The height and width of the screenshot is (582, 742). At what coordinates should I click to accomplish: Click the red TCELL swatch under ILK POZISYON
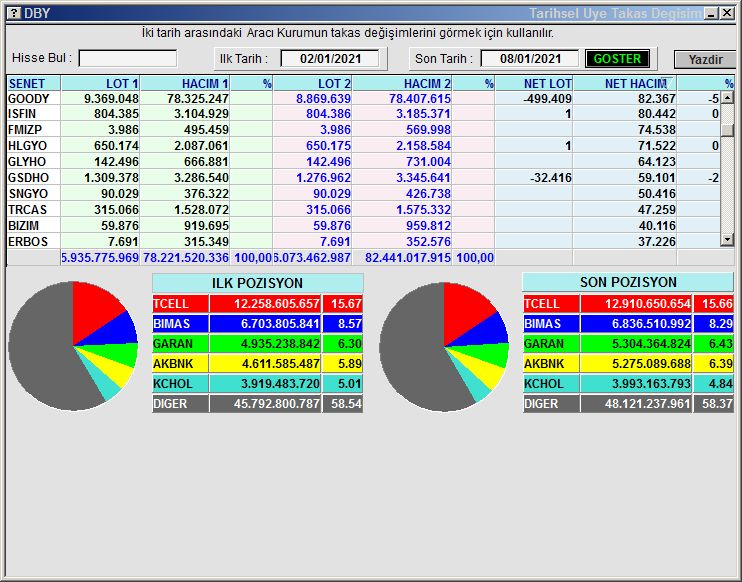pyautogui.click(x=180, y=304)
